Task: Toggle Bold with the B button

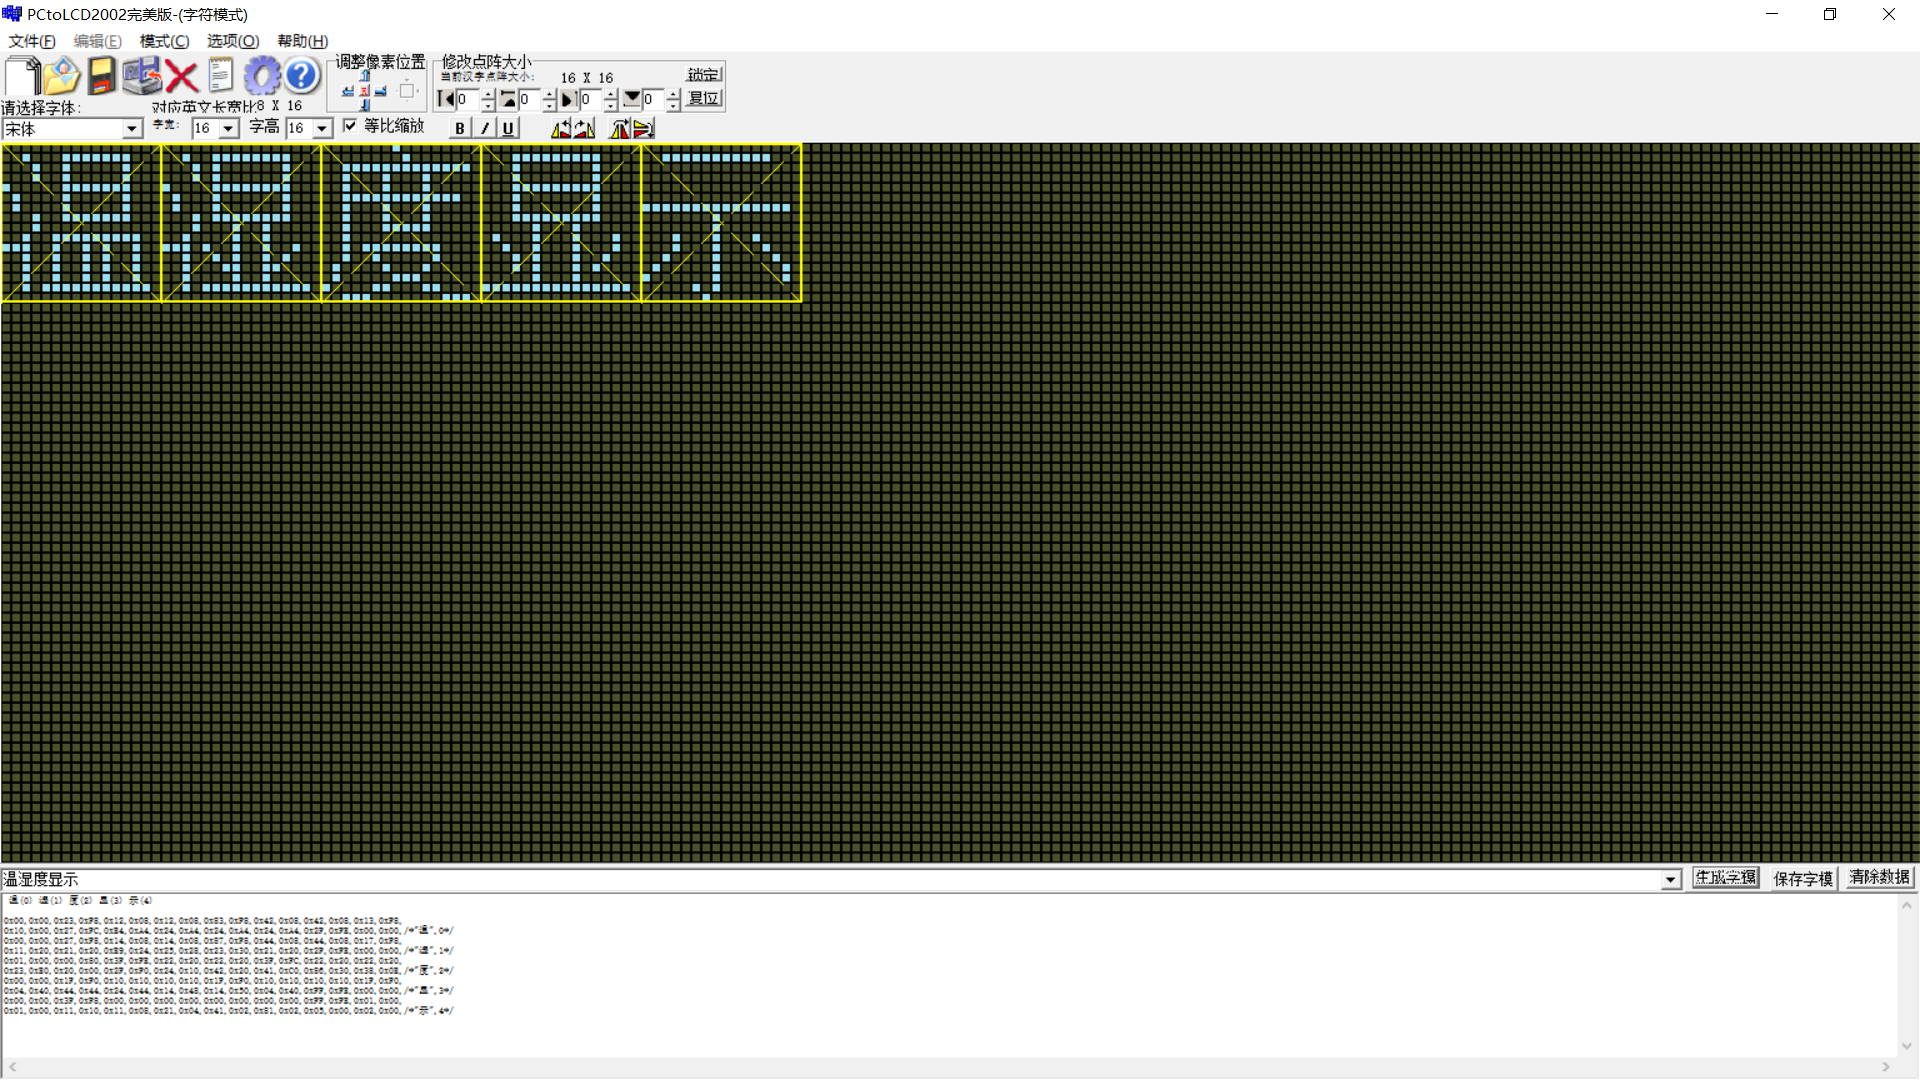Action: tap(460, 128)
